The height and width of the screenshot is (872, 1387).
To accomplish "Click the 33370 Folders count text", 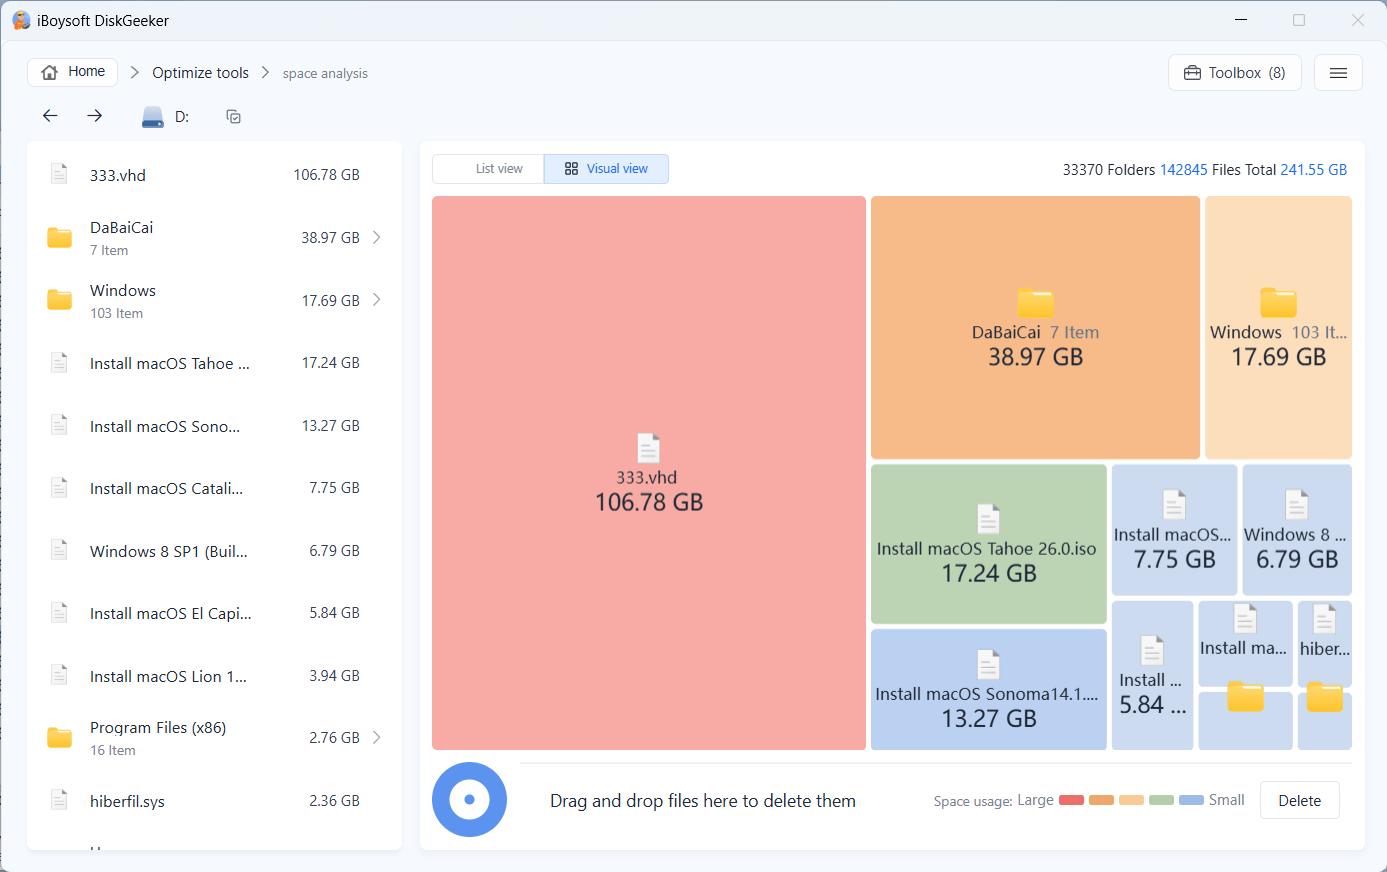I will 1109,170.
